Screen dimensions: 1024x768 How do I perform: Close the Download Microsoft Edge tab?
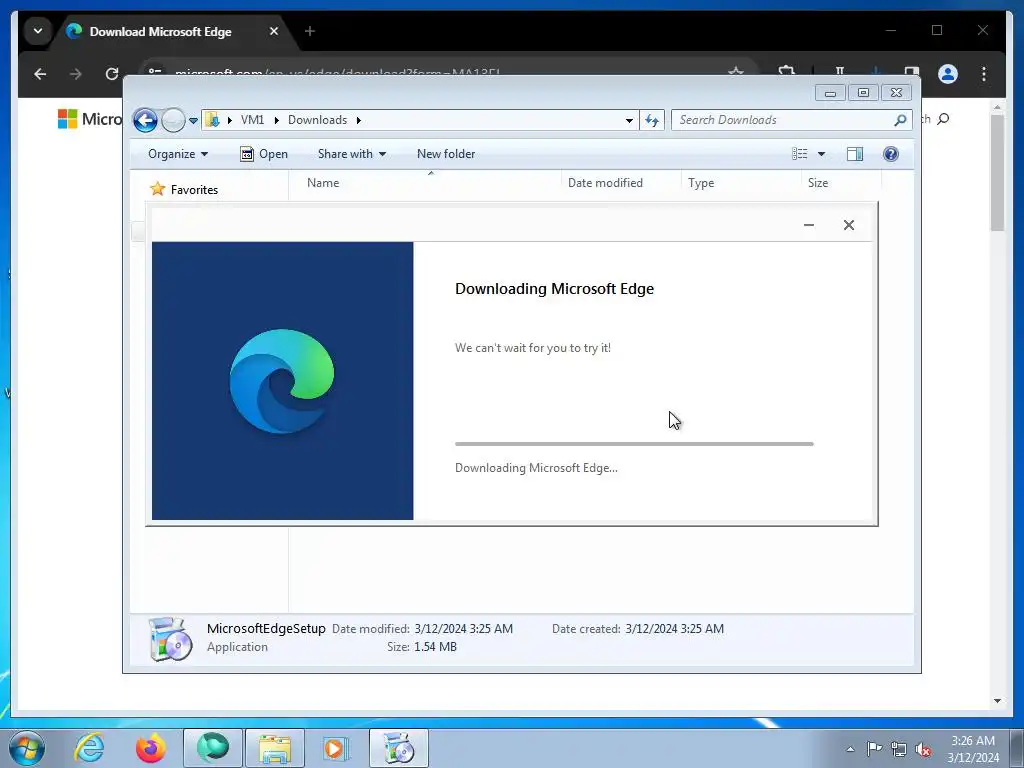pyautogui.click(x=274, y=31)
